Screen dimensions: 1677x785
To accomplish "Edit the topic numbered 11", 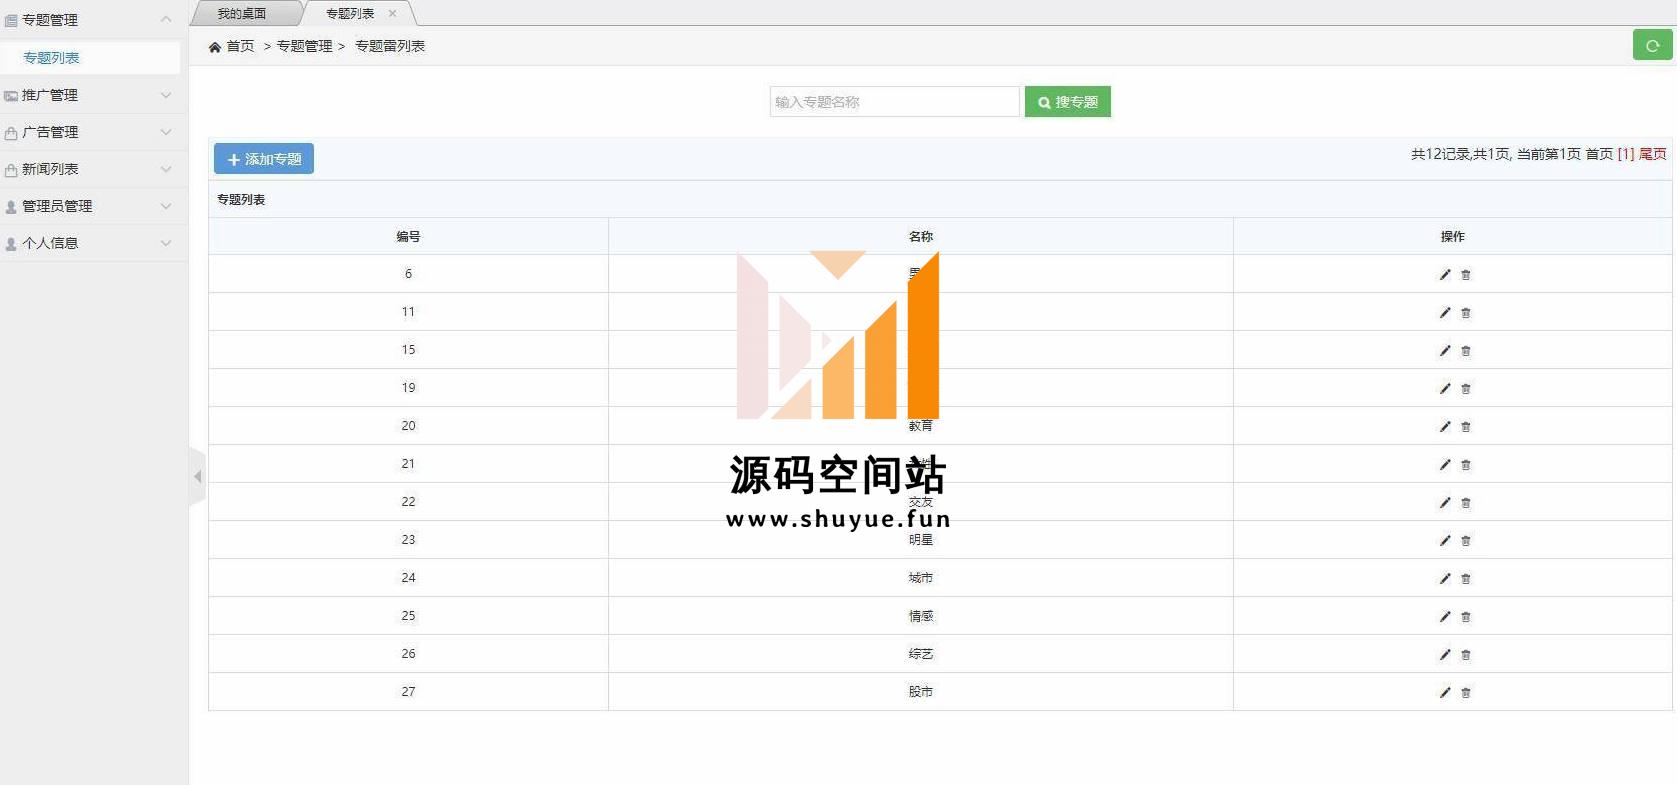I will click(x=1445, y=312).
